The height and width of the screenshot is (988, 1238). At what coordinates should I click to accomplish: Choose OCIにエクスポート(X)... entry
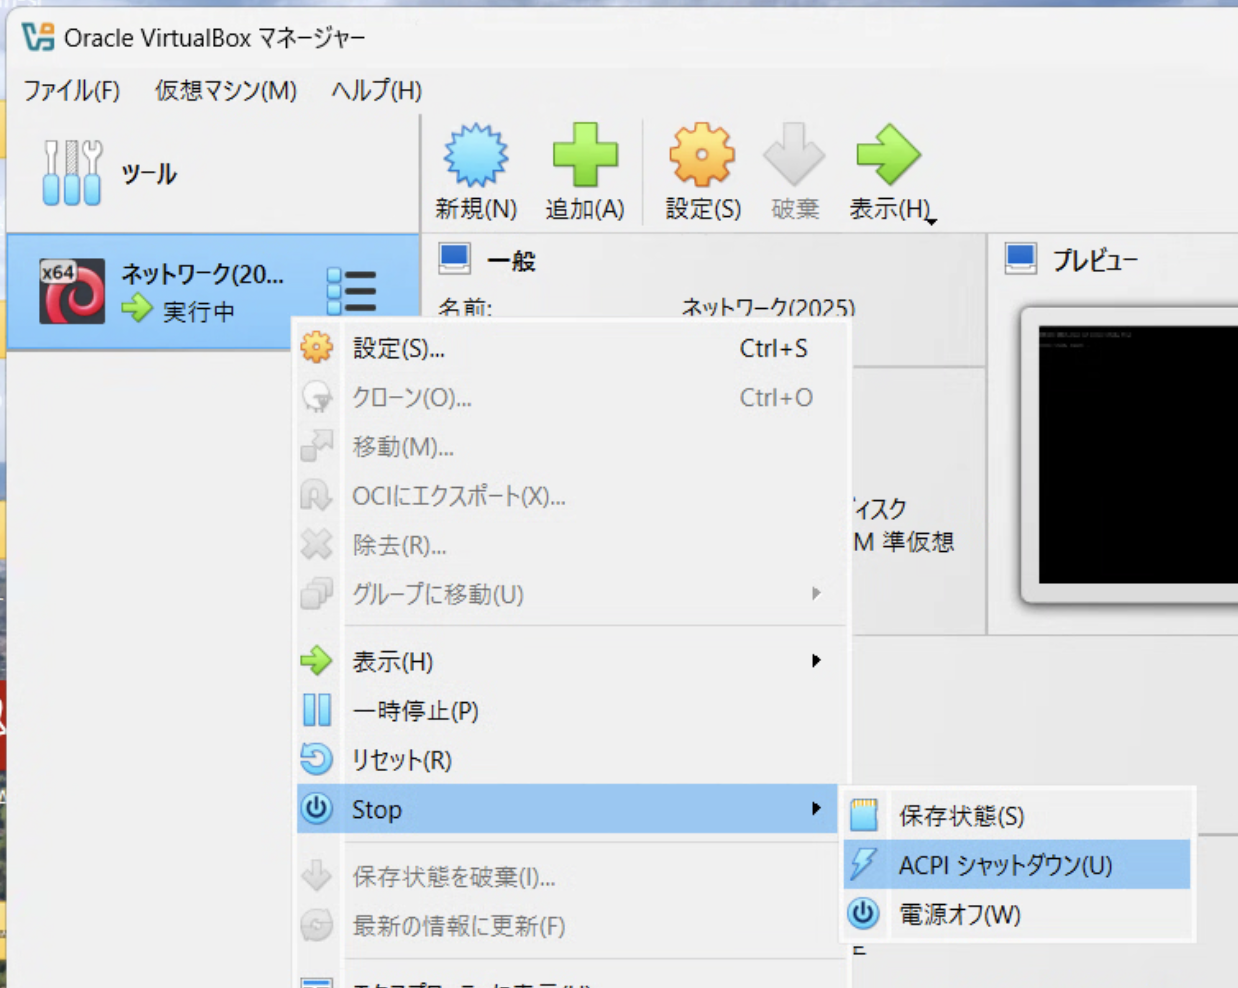point(573,495)
